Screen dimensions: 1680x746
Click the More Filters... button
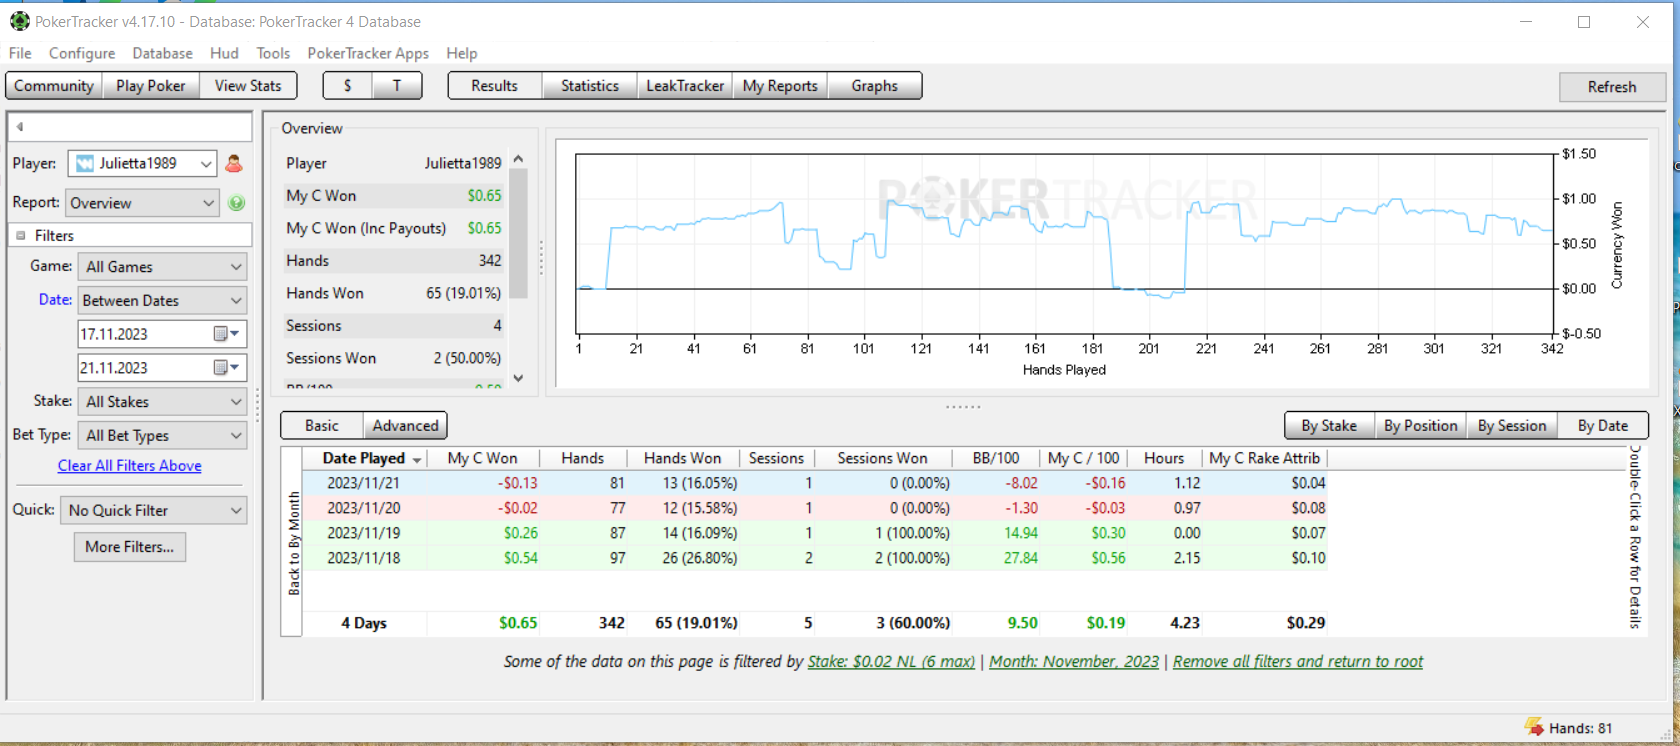130,547
